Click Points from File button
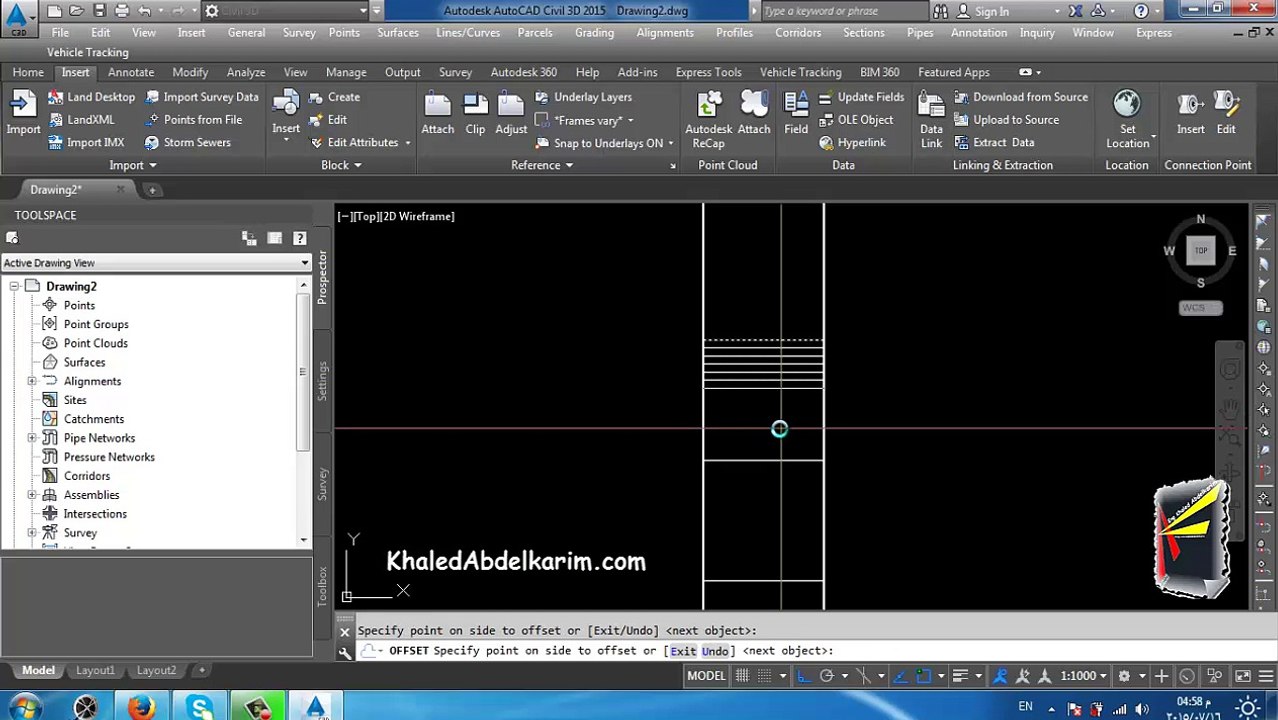The width and height of the screenshot is (1278, 720). pos(193,119)
